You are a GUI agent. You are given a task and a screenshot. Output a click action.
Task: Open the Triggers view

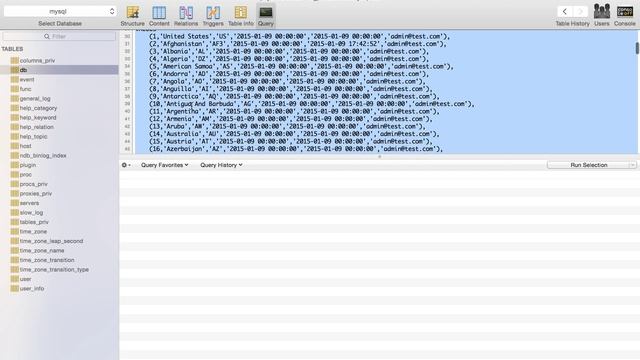point(213,16)
